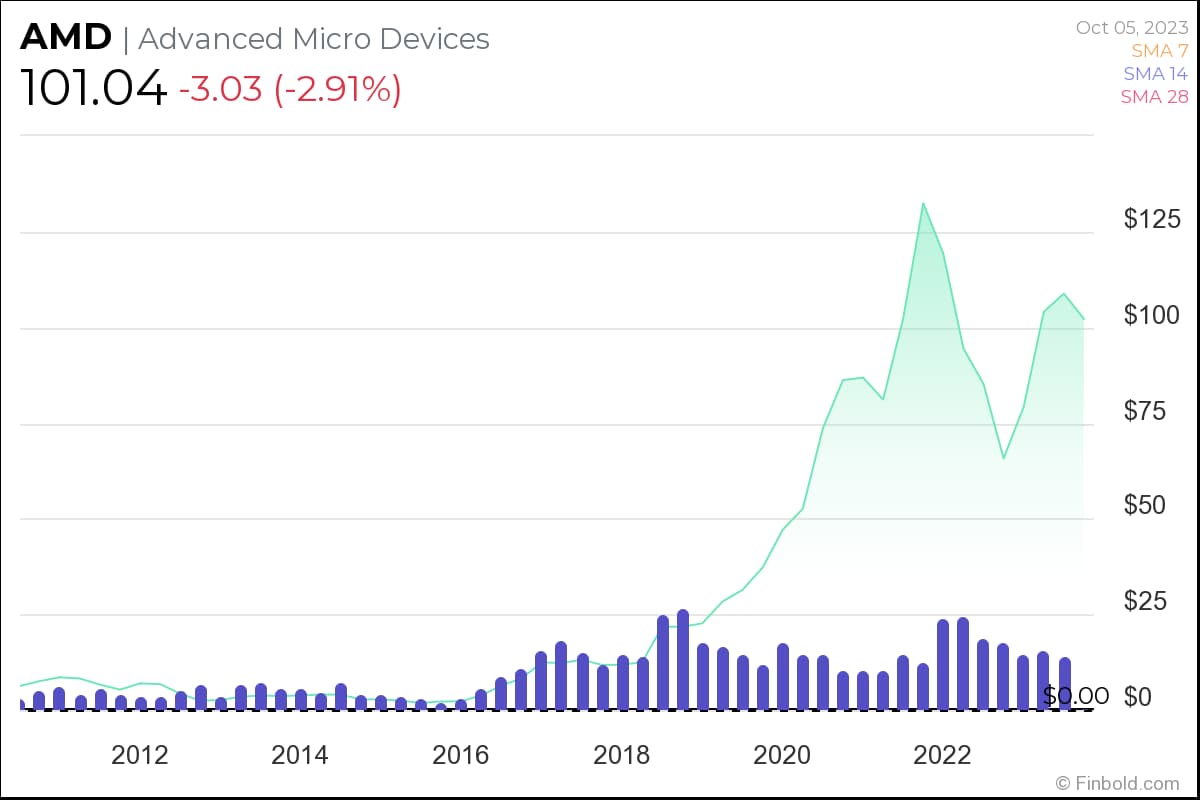Click the $0.00 baseline label
The width and height of the screenshot is (1200, 800).
[x=1076, y=695]
